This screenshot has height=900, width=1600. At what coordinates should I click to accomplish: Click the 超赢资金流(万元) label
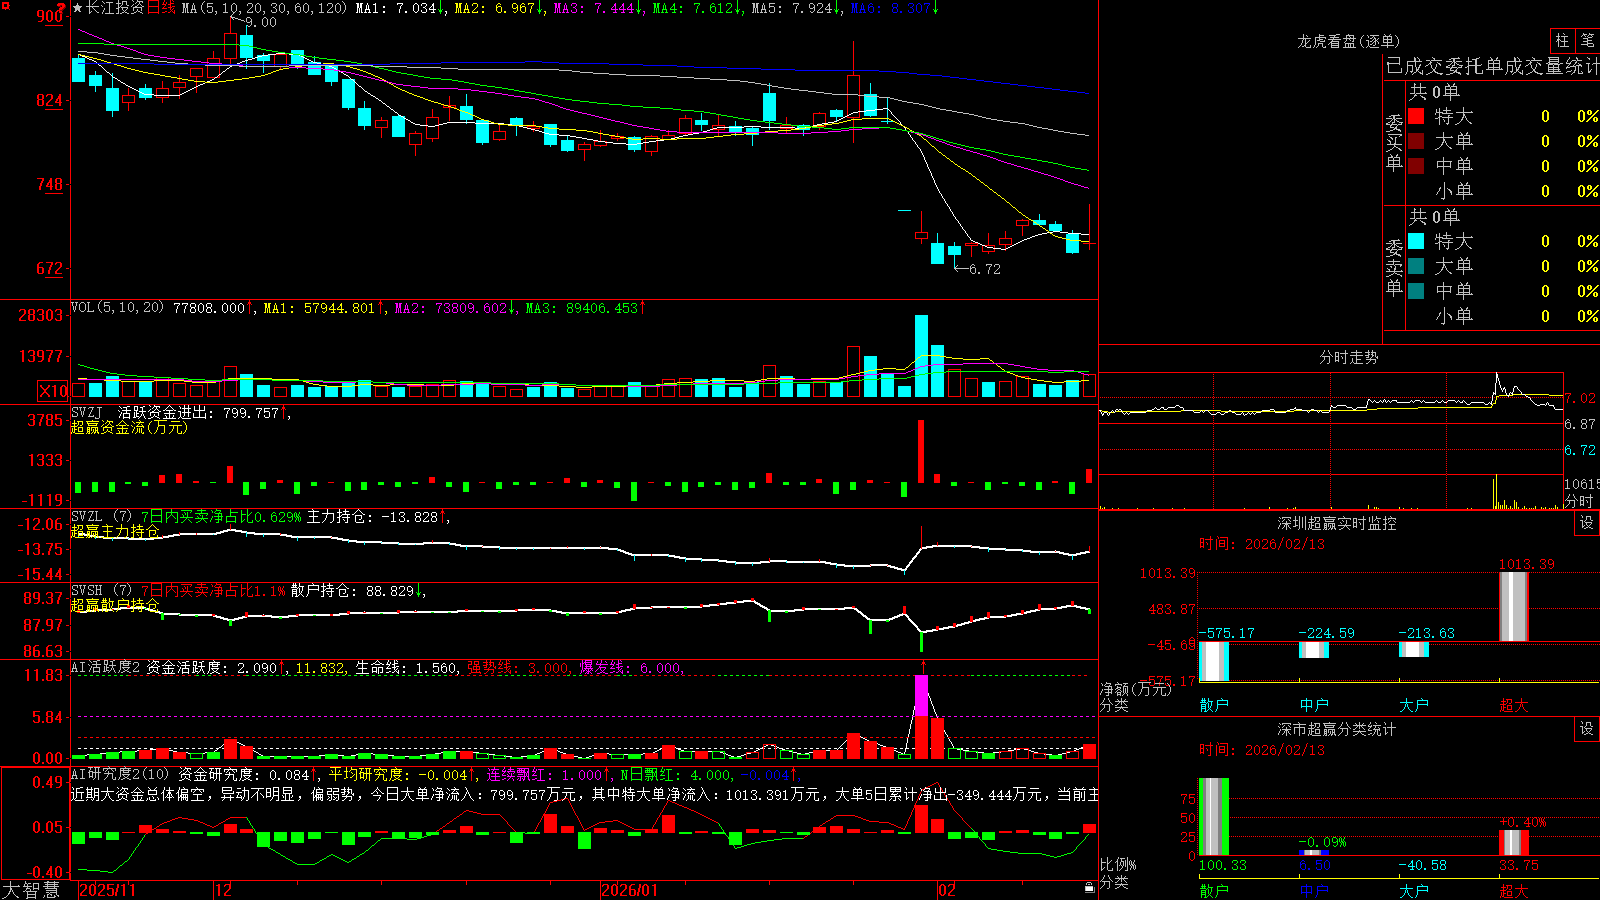pyautogui.click(x=129, y=427)
